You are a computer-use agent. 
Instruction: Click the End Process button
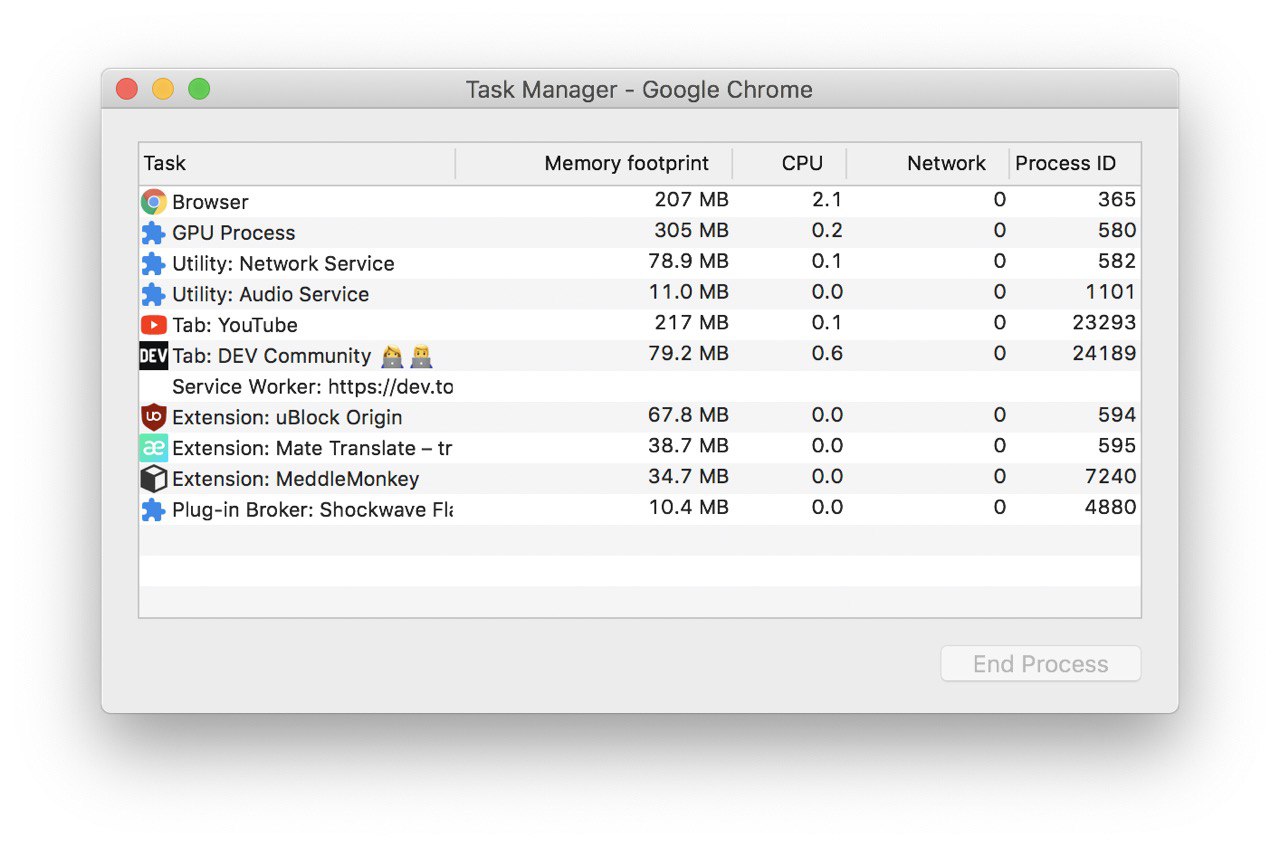pos(1040,664)
